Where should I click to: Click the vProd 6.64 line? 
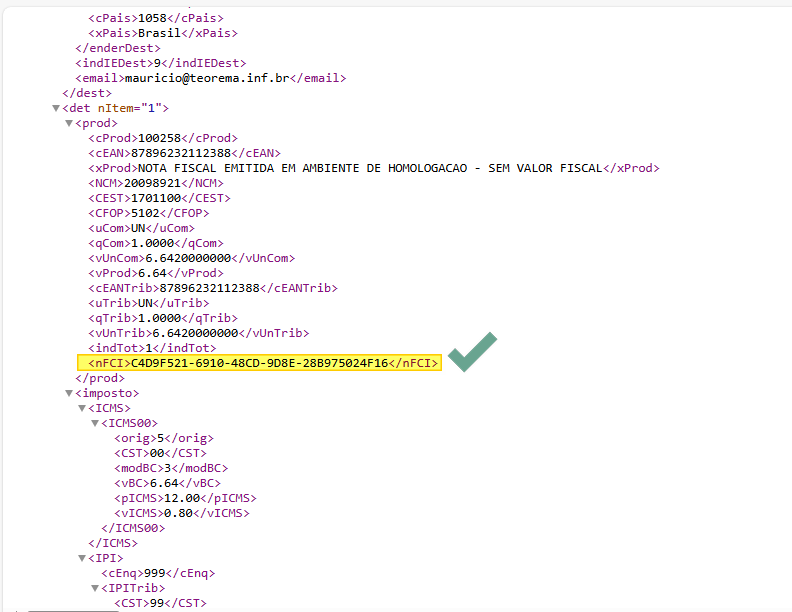[x=156, y=273]
